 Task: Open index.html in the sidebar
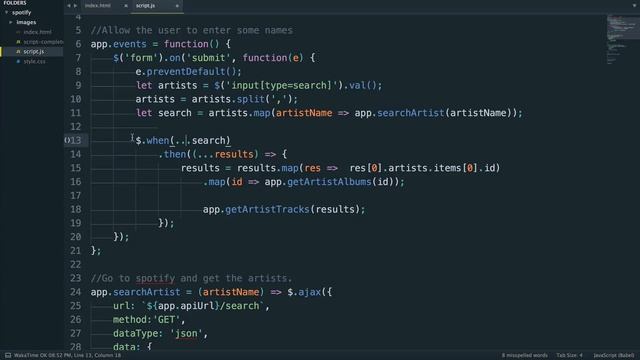(x=37, y=32)
